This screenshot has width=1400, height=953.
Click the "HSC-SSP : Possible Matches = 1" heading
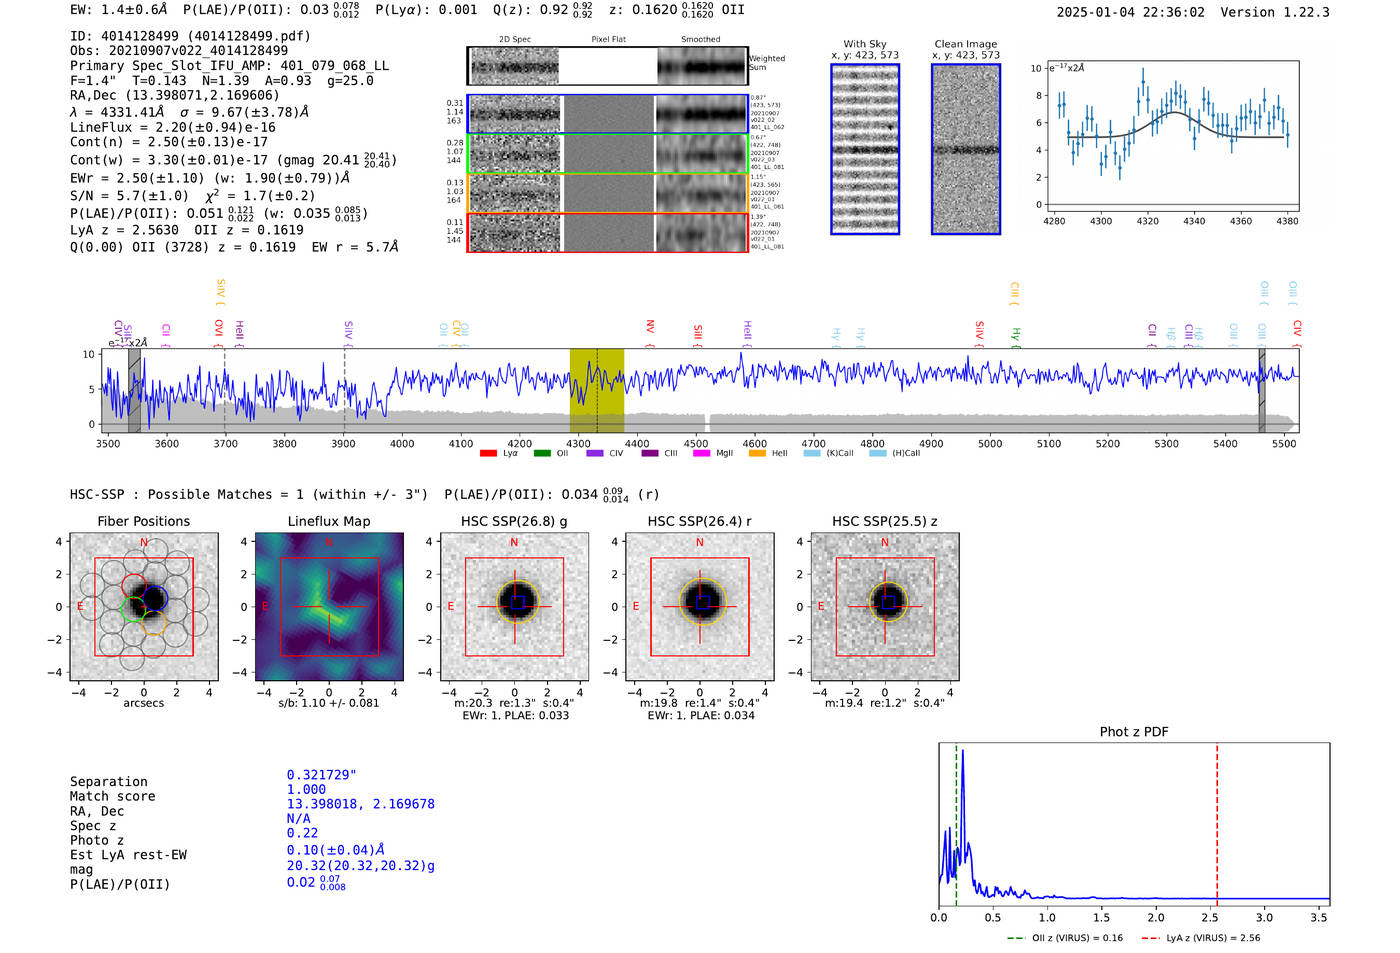(249, 494)
